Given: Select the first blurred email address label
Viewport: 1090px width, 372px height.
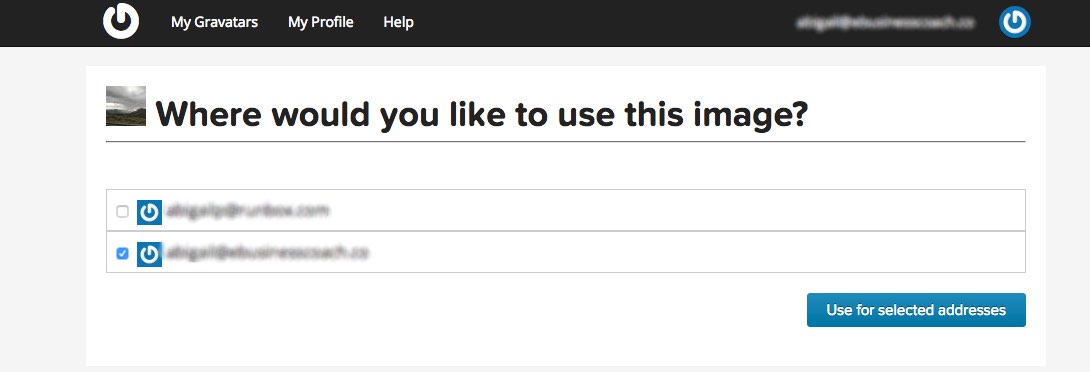Looking at the screenshot, I should point(247,210).
